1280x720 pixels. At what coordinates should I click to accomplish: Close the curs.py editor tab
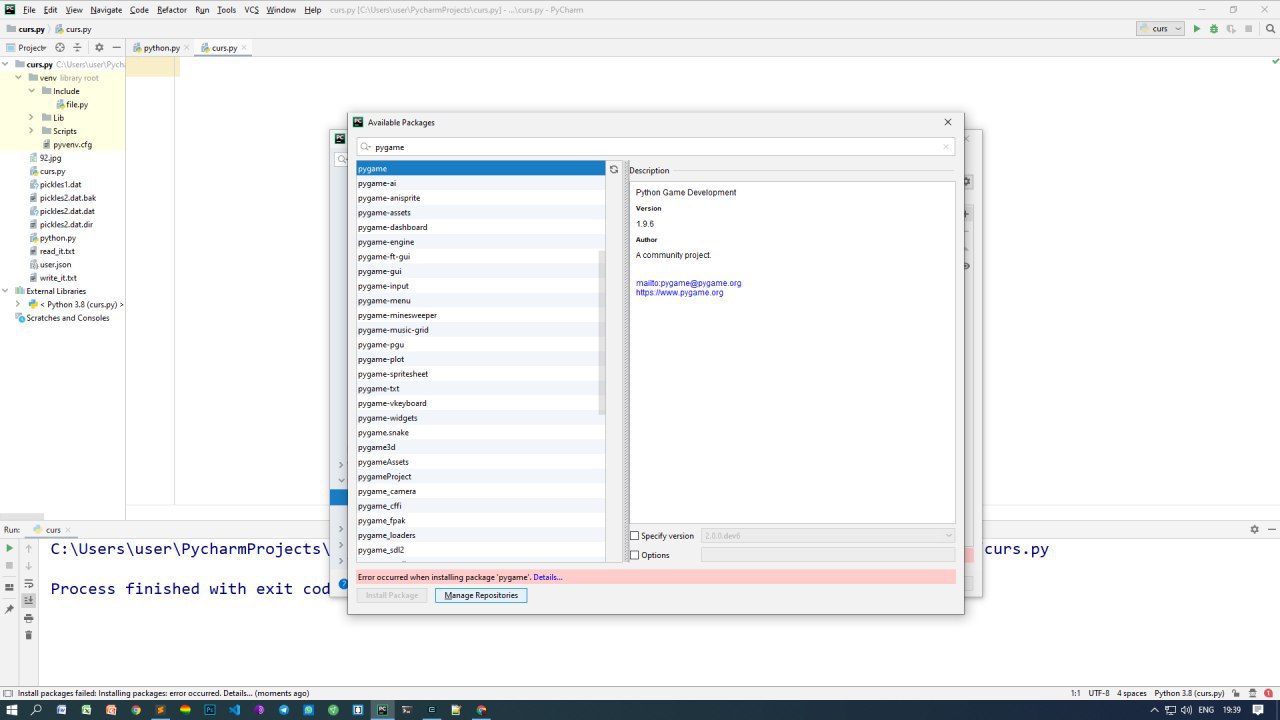coord(244,48)
